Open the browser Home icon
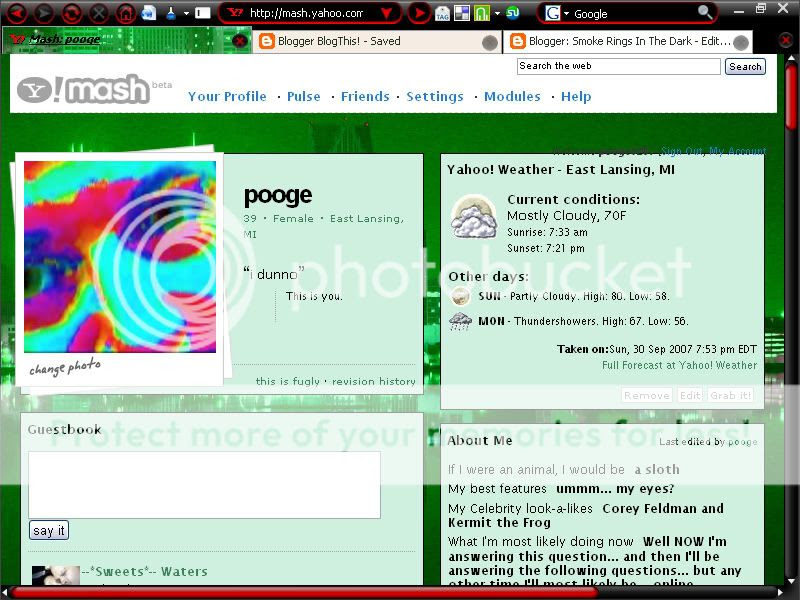Image resolution: width=800 pixels, height=600 pixels. (x=126, y=13)
